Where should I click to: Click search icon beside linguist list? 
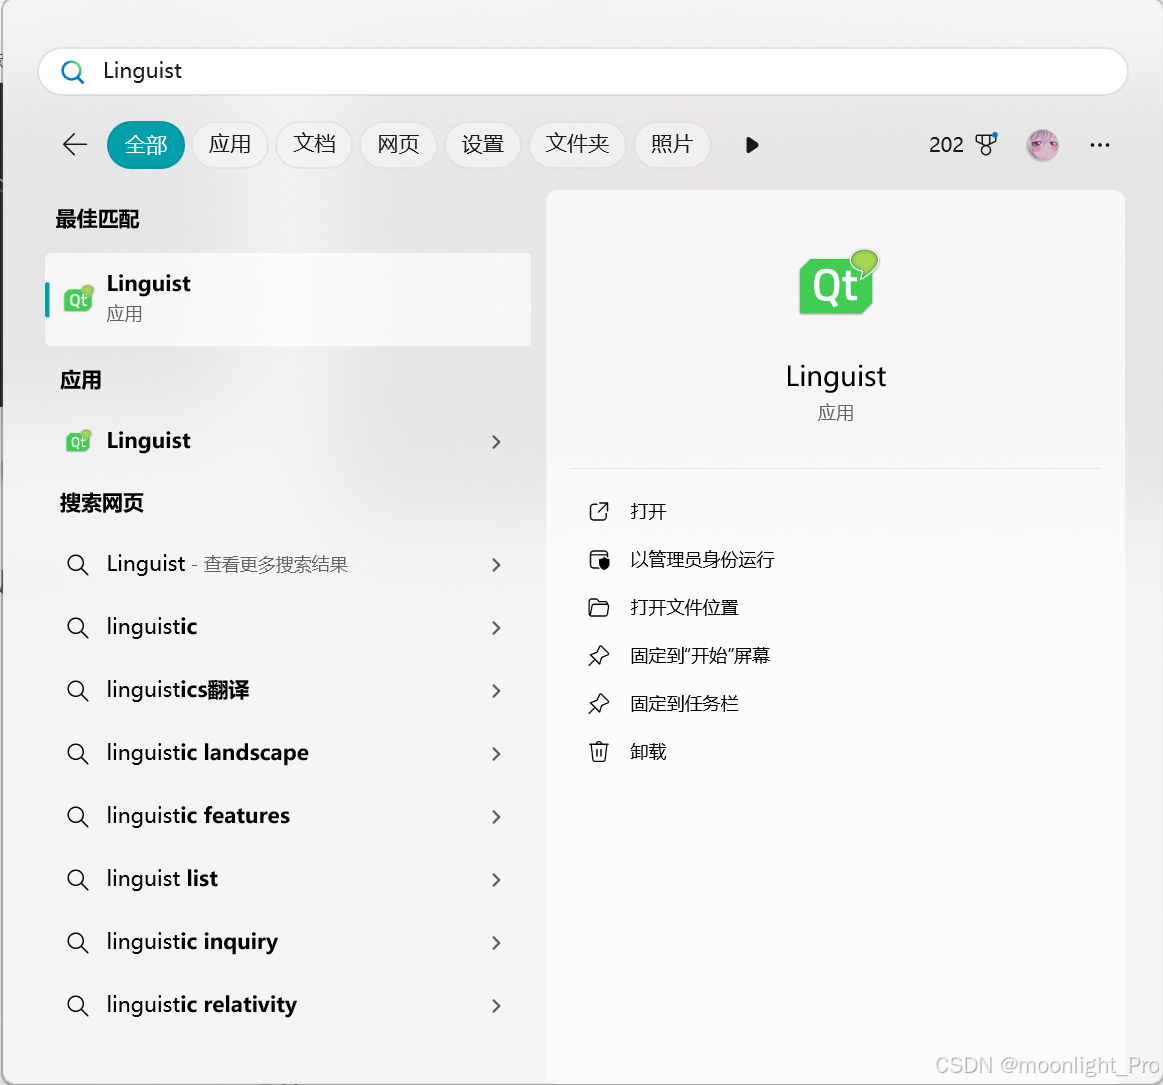click(78, 880)
